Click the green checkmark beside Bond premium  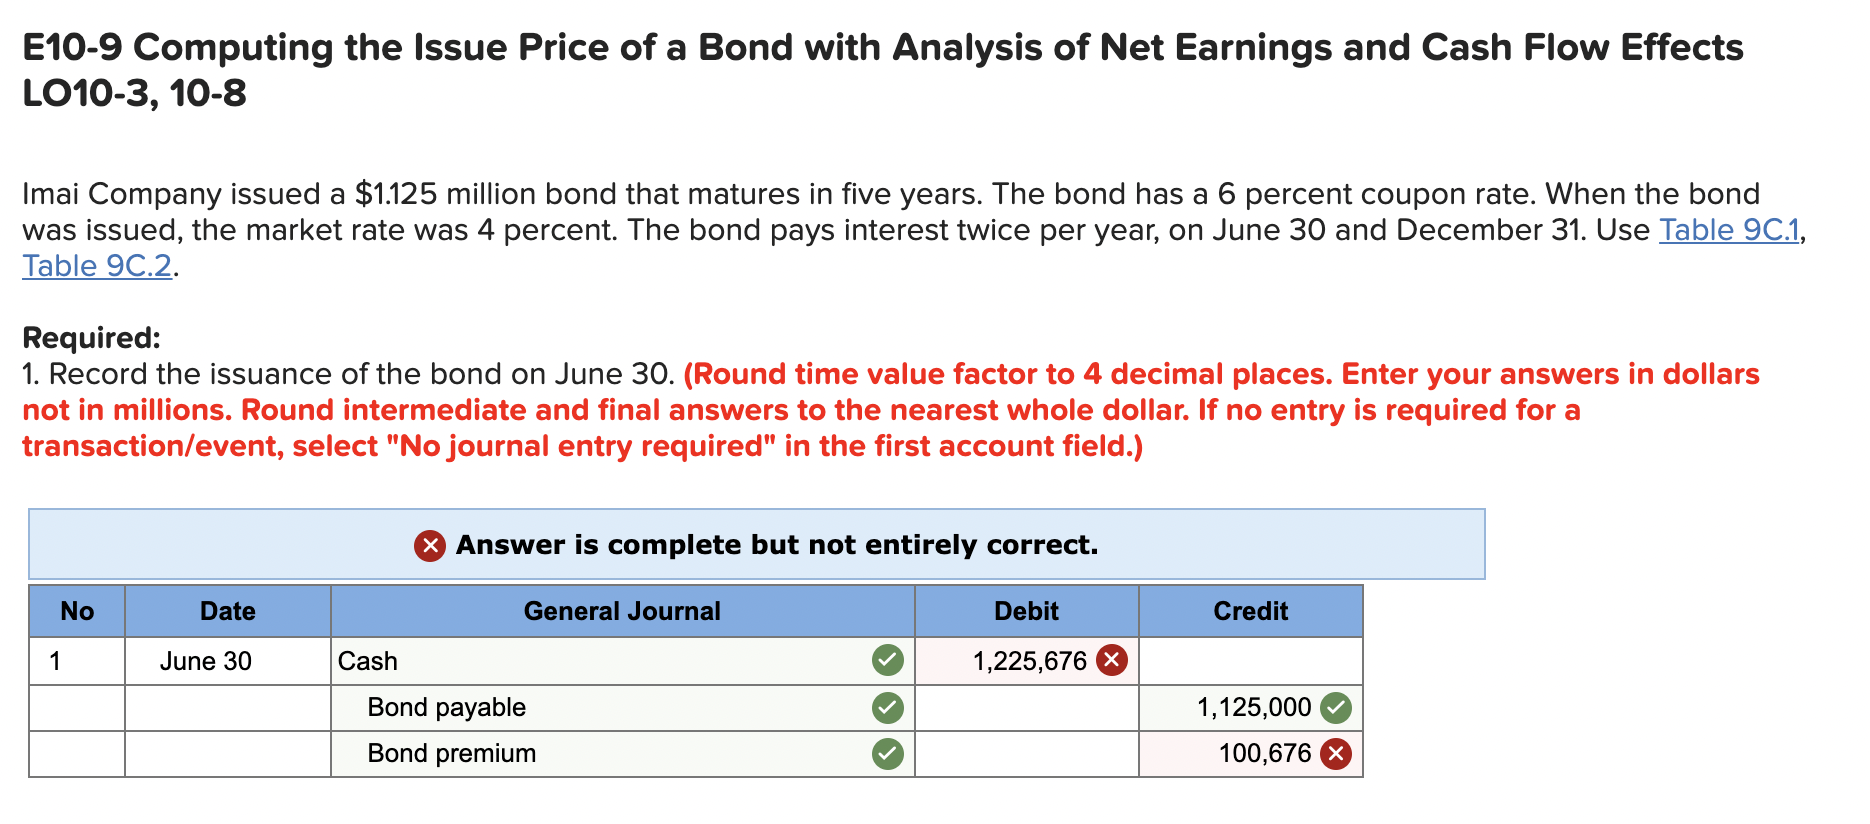[x=886, y=753]
